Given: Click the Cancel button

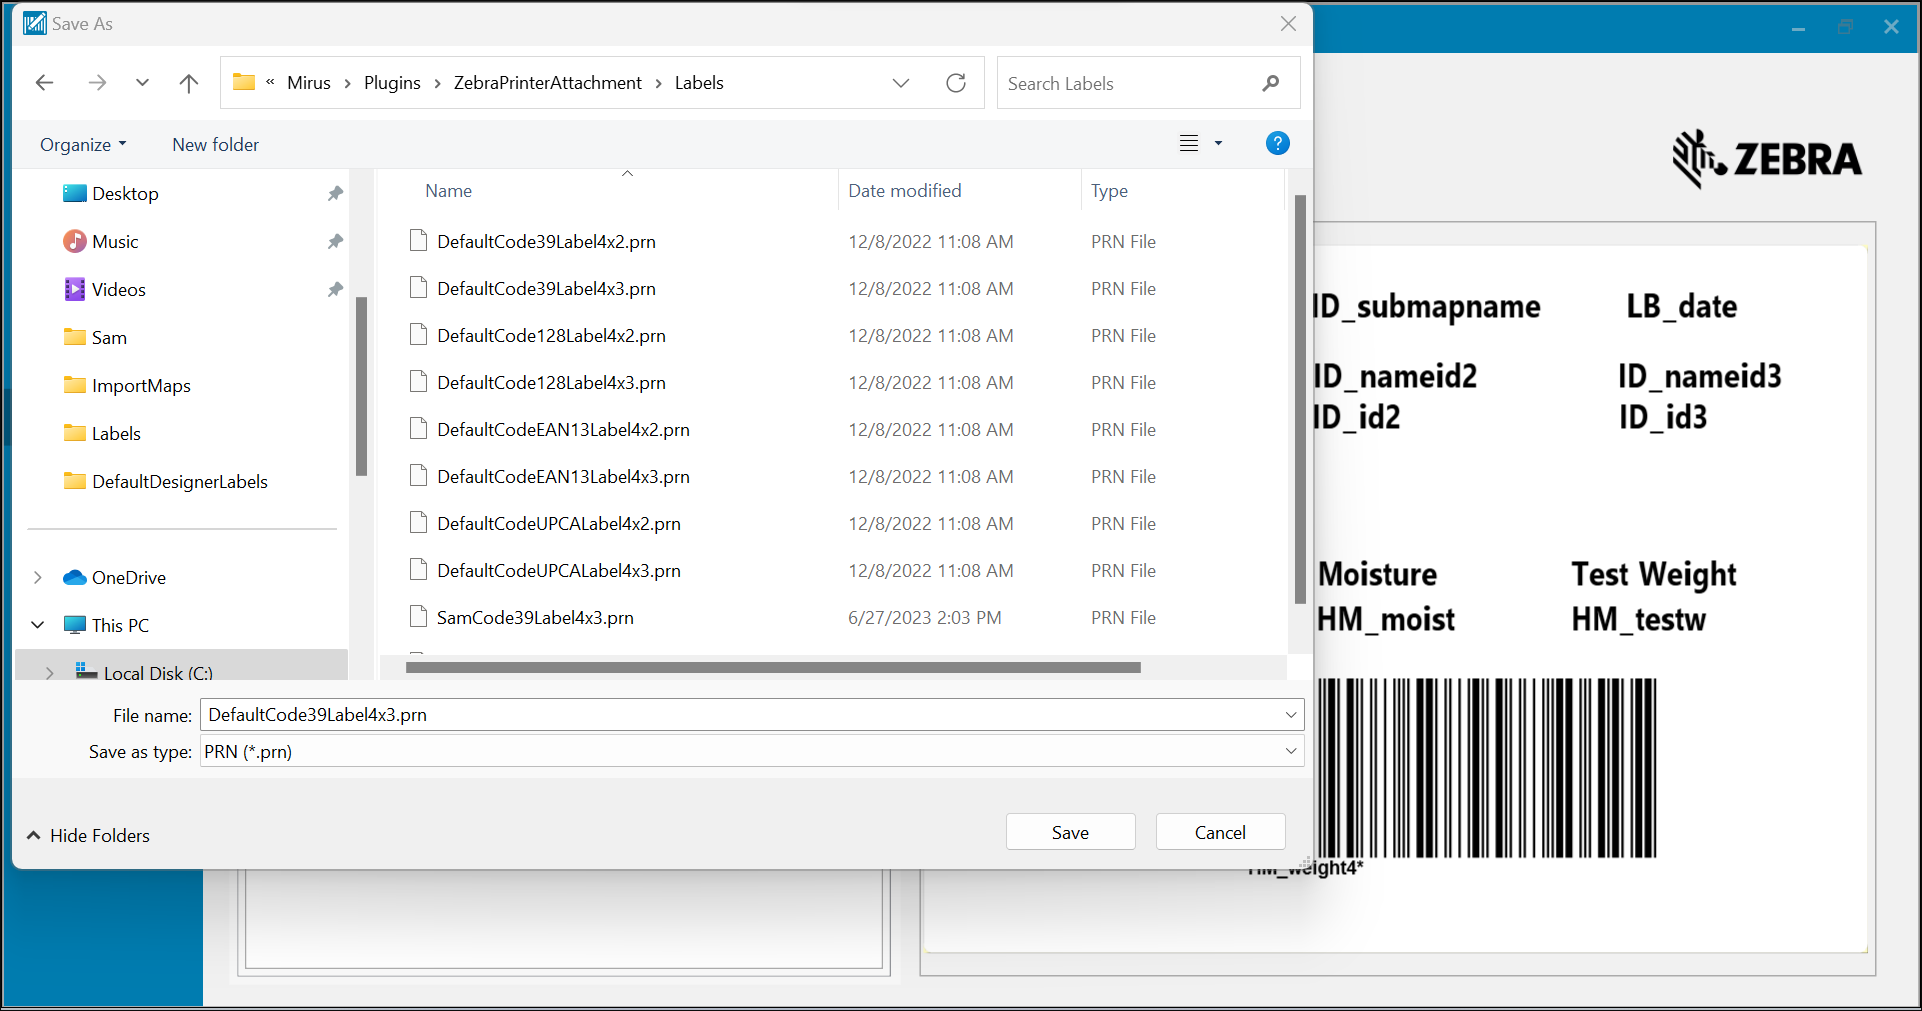Looking at the screenshot, I should coord(1220,832).
